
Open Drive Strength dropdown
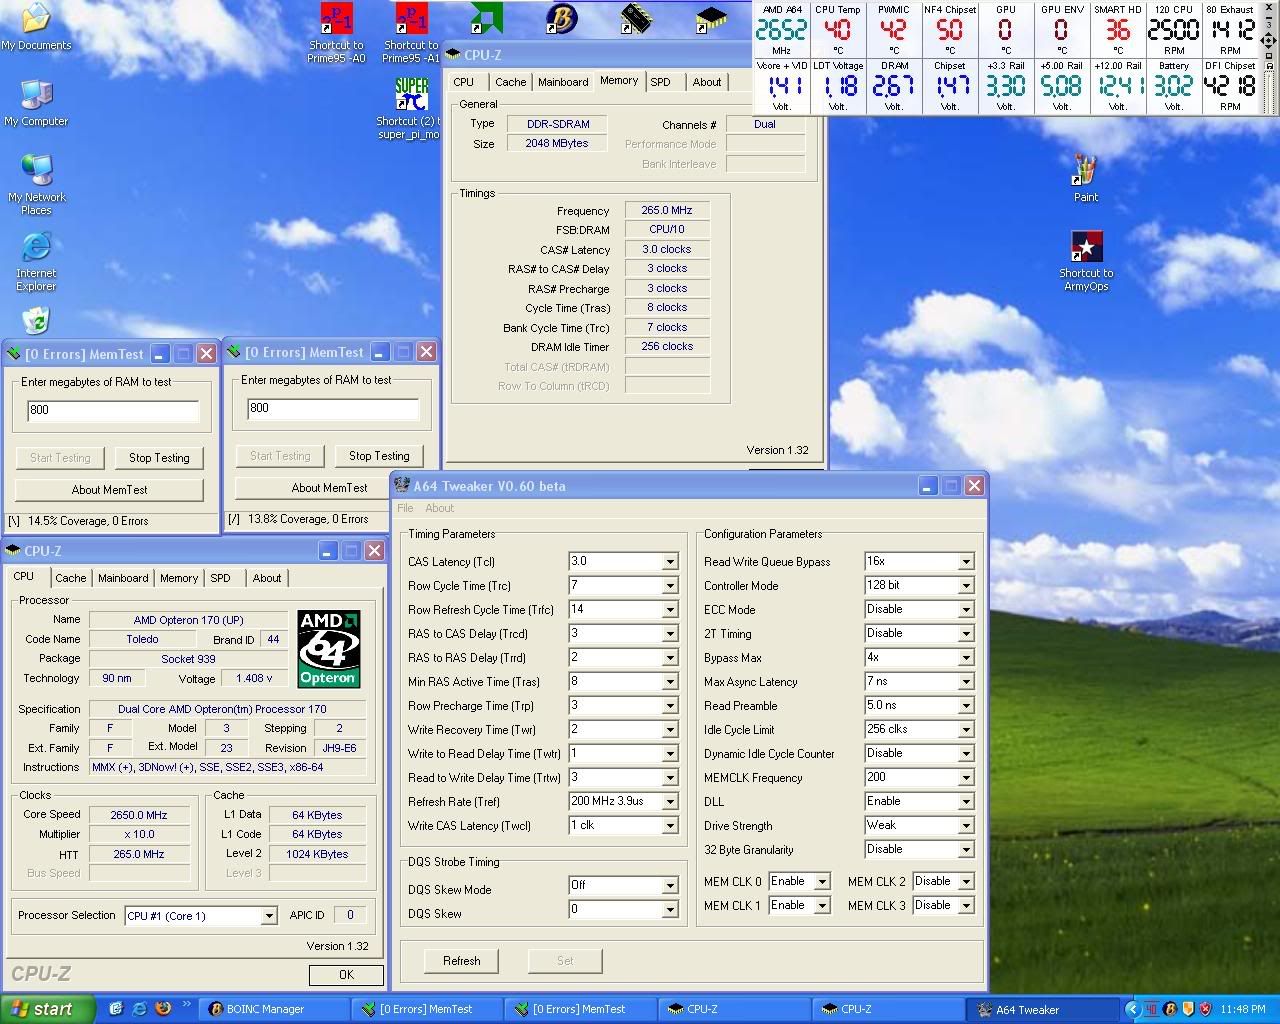966,826
